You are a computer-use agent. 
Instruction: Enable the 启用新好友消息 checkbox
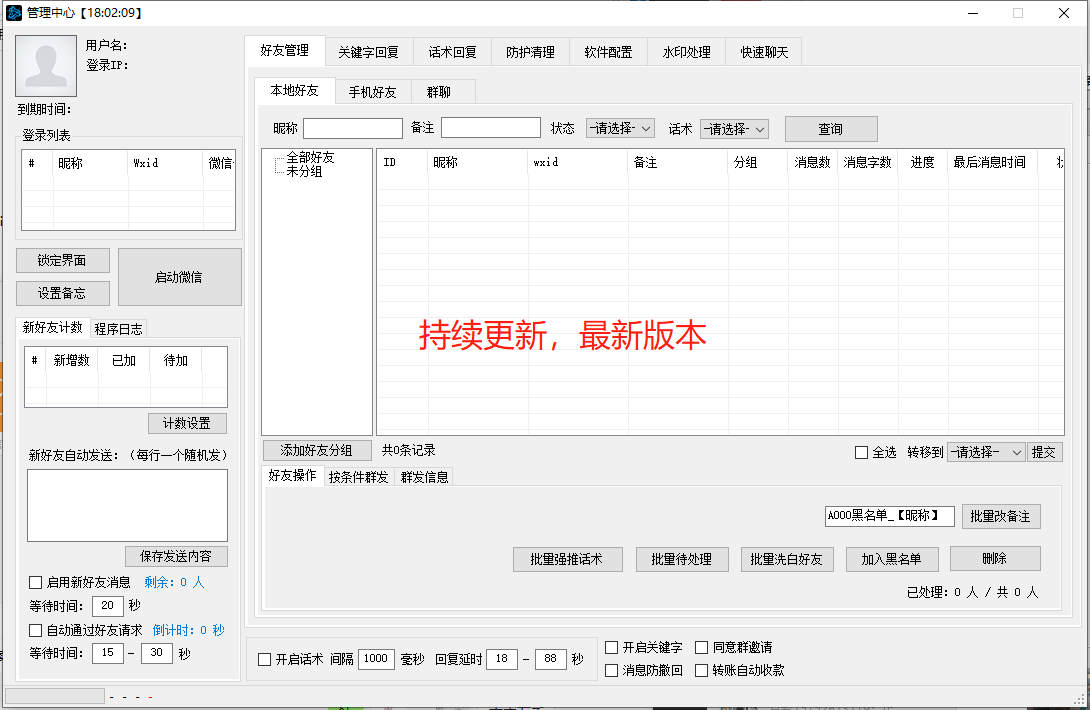point(35,583)
